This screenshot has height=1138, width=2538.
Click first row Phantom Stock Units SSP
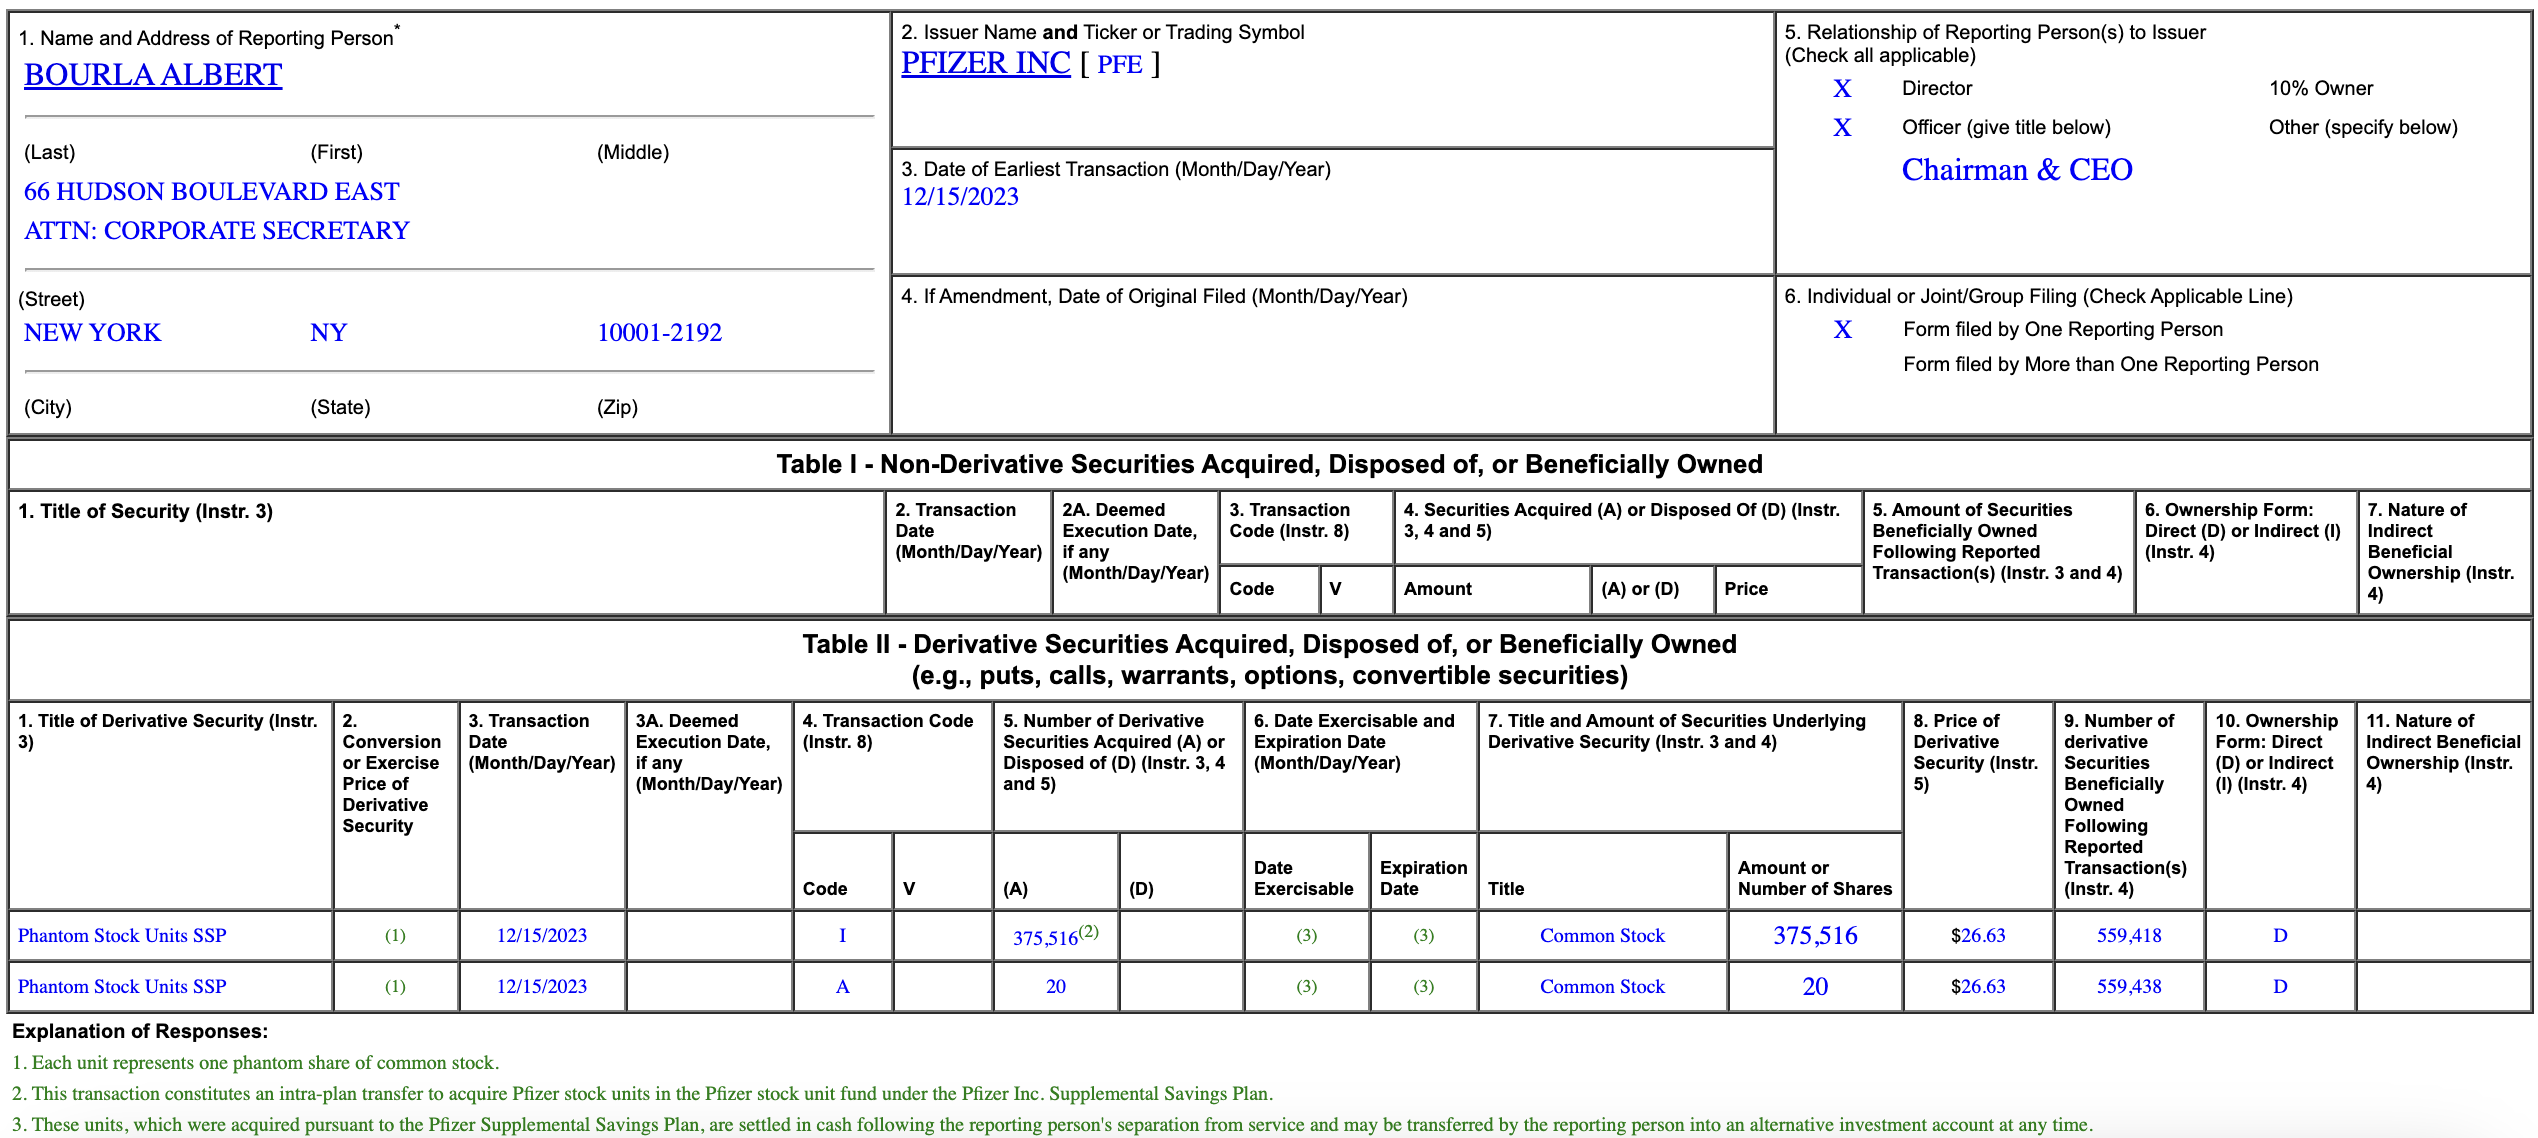[122, 936]
